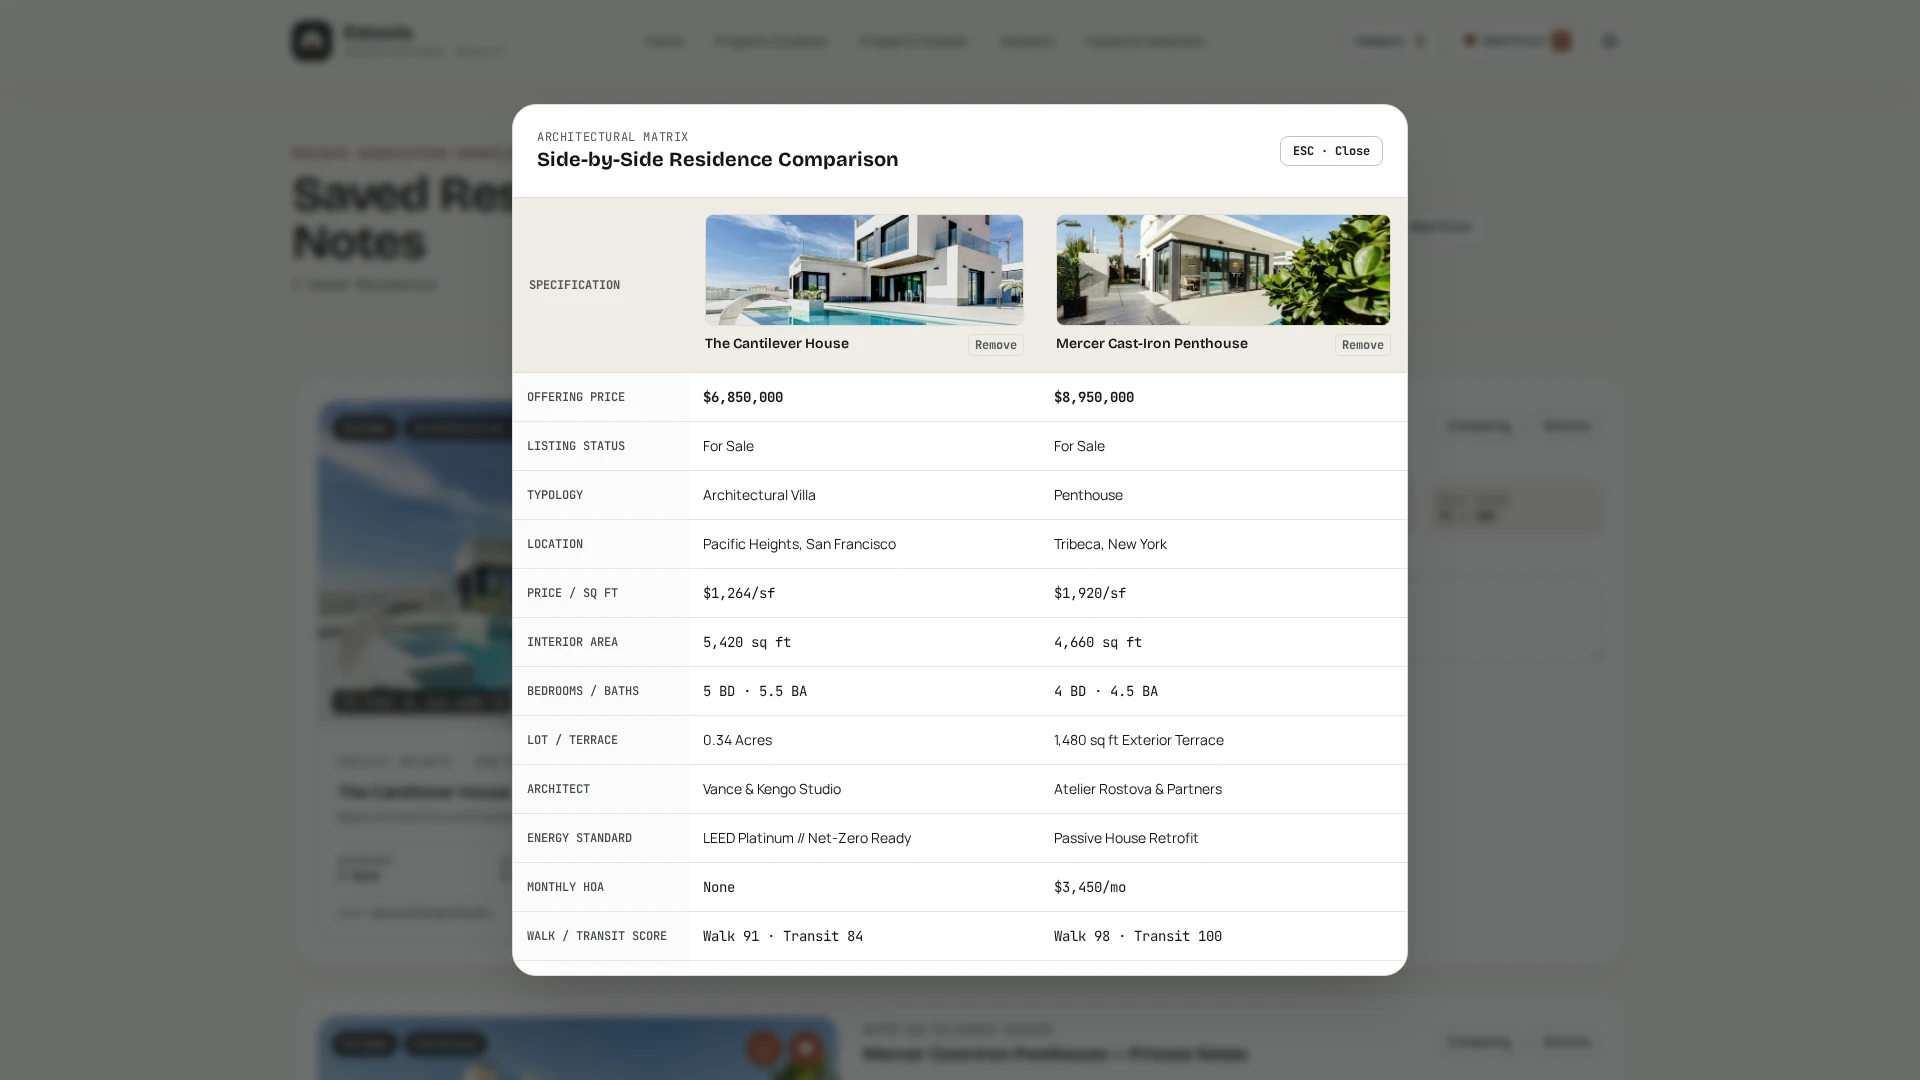Click '5,420 sq ft' interior area

[x=747, y=642]
